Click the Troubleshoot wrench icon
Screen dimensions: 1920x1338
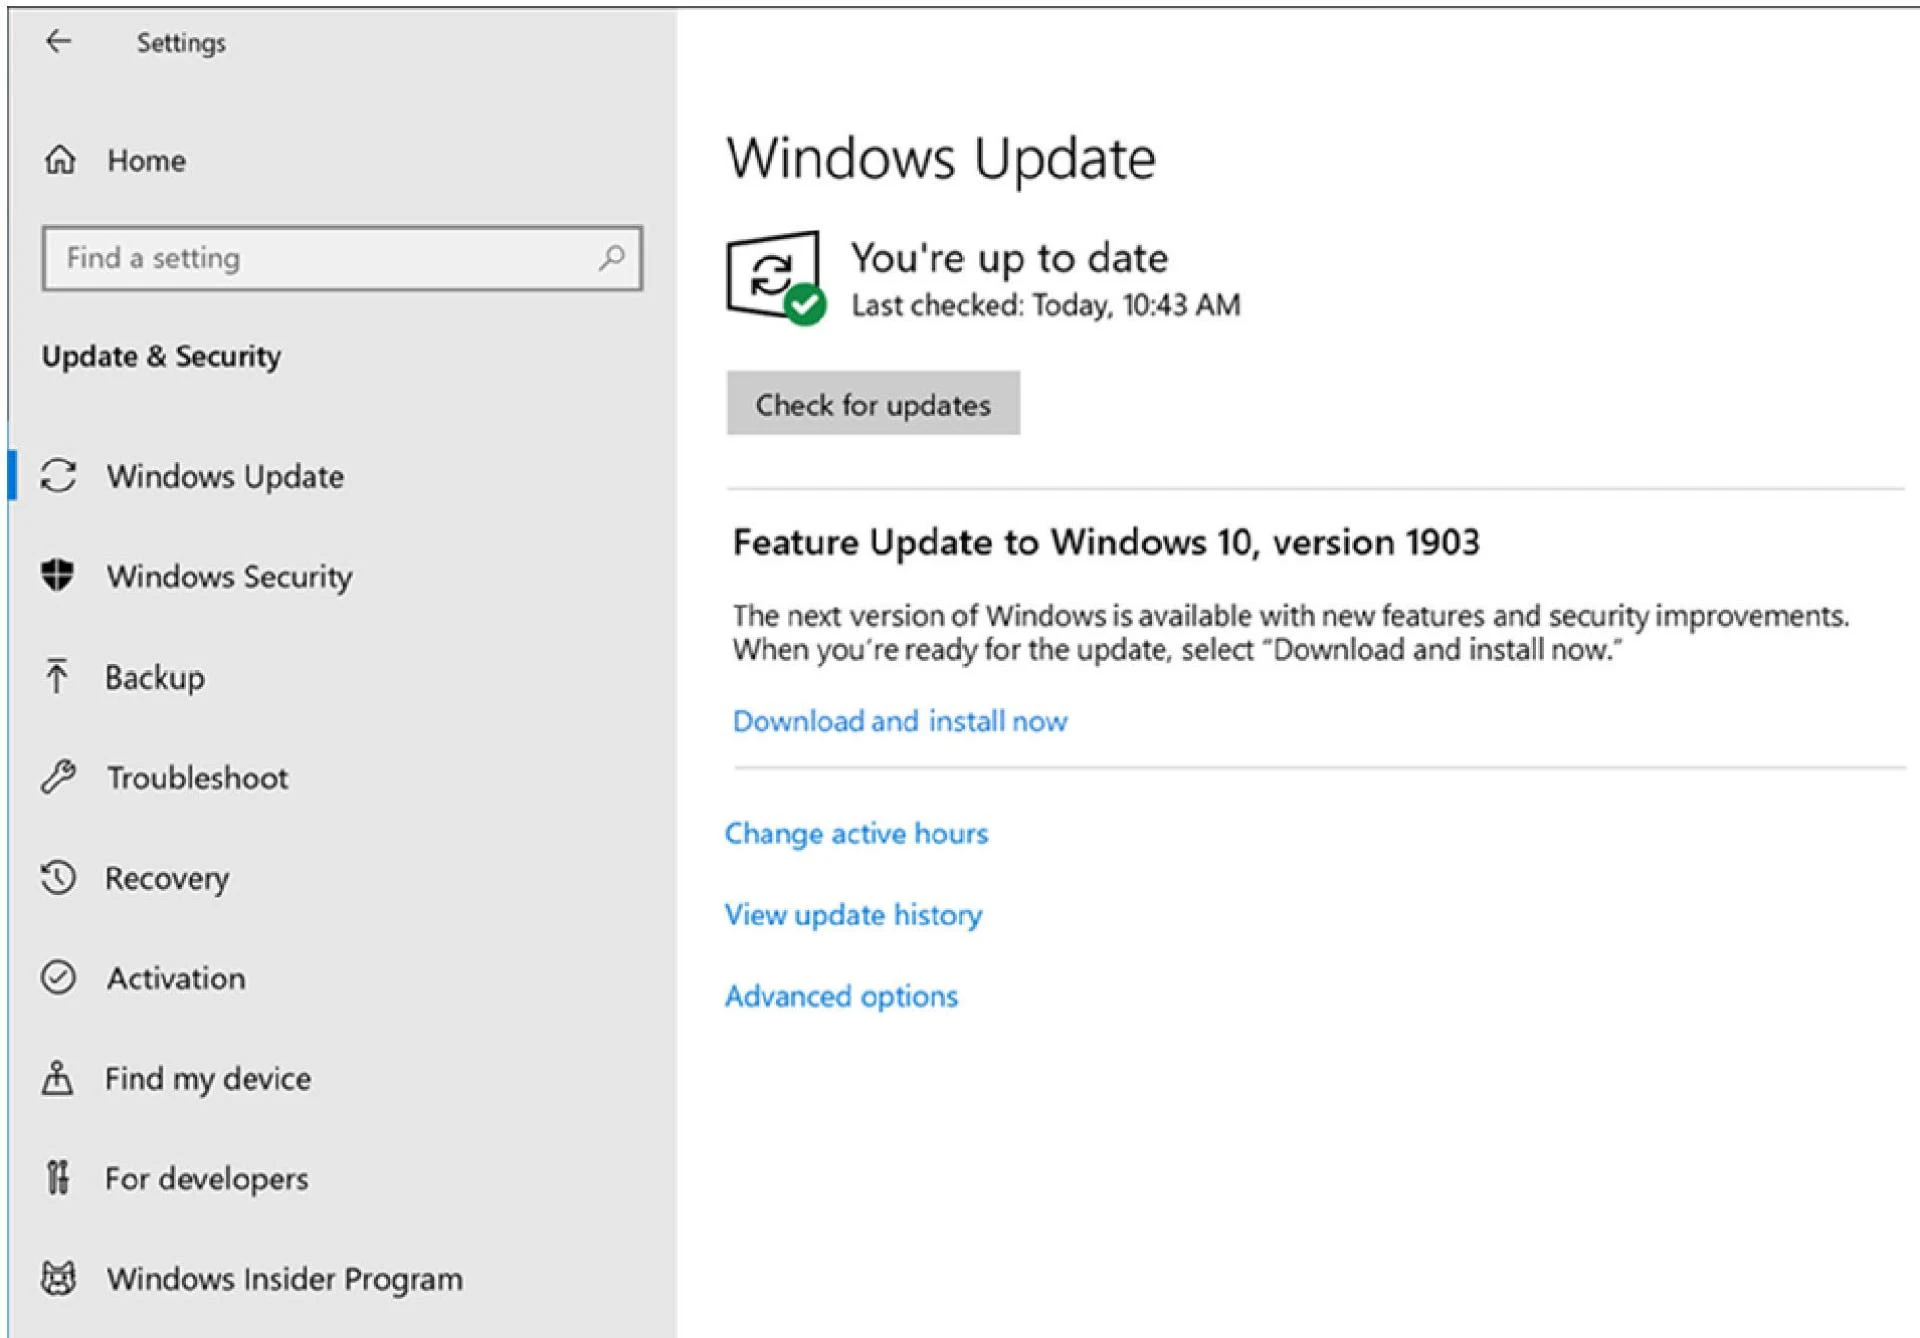click(x=58, y=777)
